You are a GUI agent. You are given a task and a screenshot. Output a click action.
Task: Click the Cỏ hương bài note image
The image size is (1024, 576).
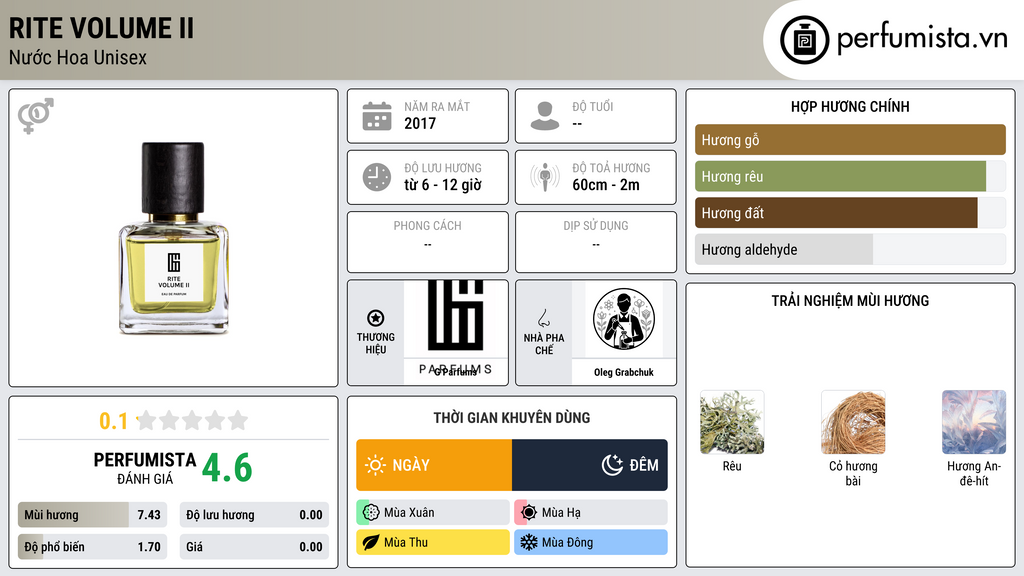click(853, 423)
